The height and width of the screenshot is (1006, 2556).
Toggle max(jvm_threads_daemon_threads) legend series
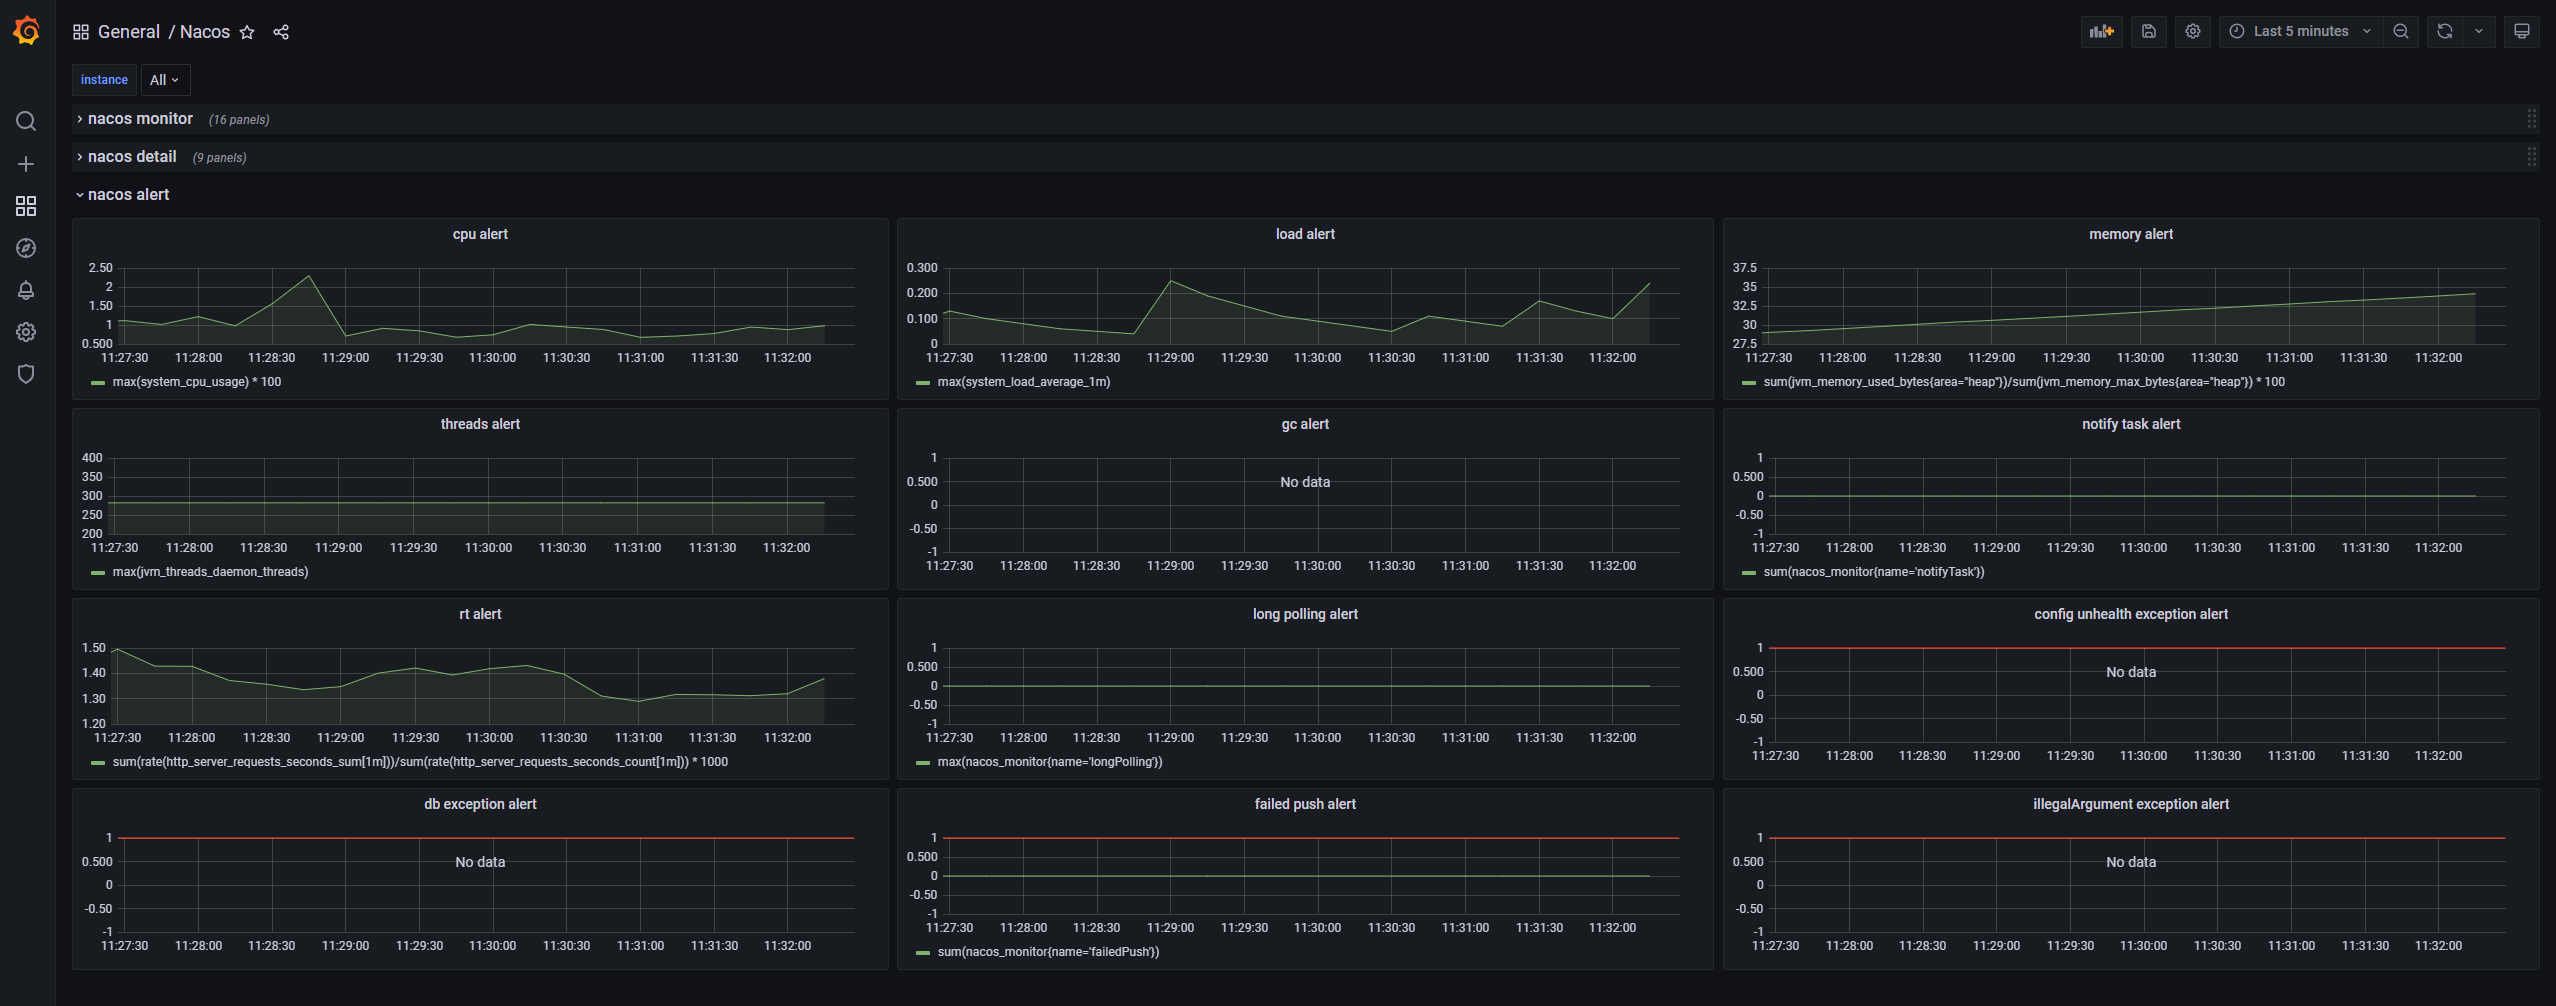click(x=210, y=572)
